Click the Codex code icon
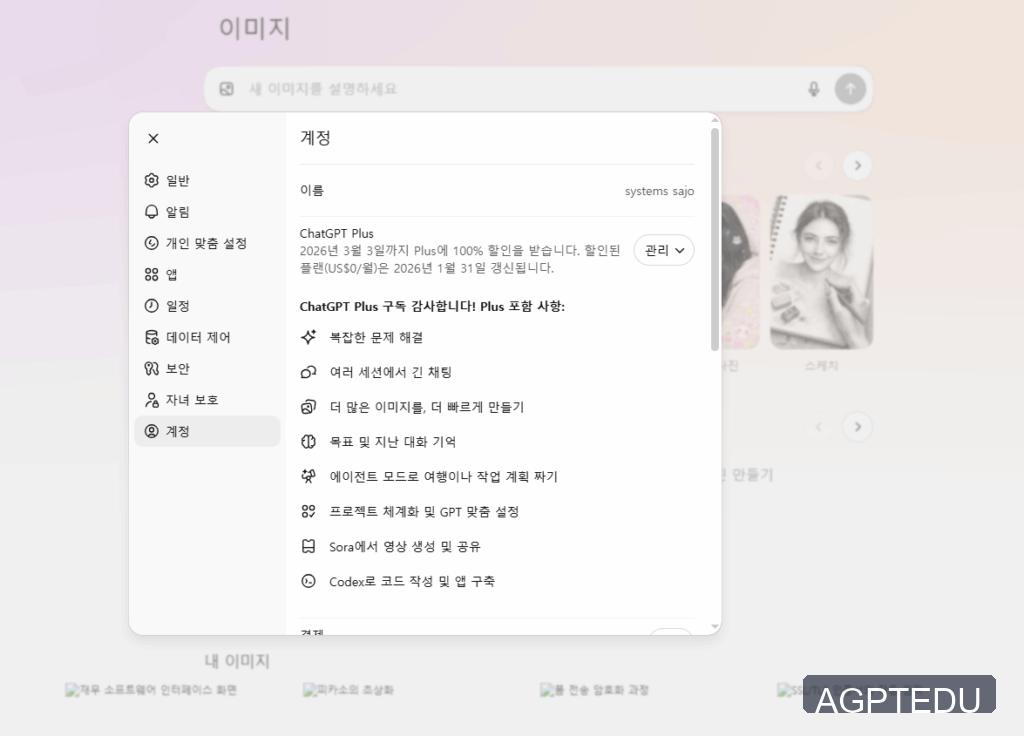The width and height of the screenshot is (1024, 736). pyautogui.click(x=308, y=581)
